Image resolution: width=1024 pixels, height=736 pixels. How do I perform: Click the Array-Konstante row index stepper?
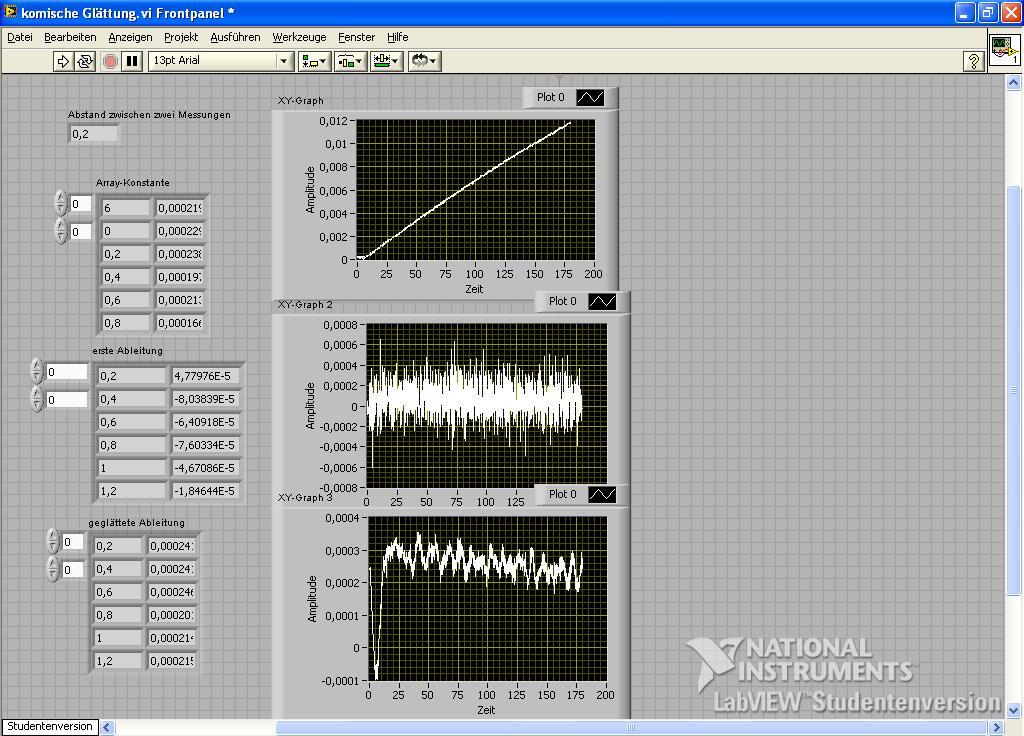(61, 204)
